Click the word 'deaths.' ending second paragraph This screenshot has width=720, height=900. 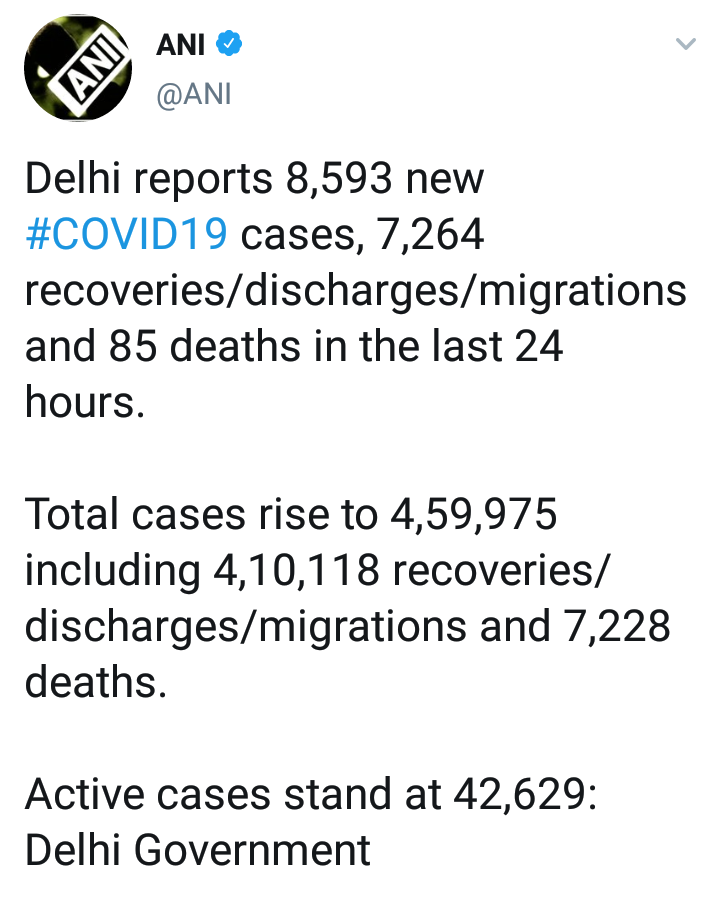(94, 683)
